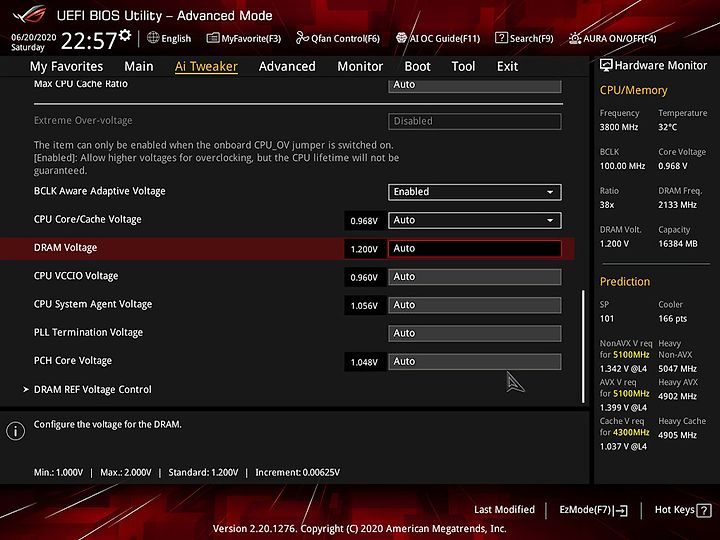Open BCLK Aware Adaptive Voltage dropdown
The height and width of the screenshot is (540, 720).
[x=474, y=192]
